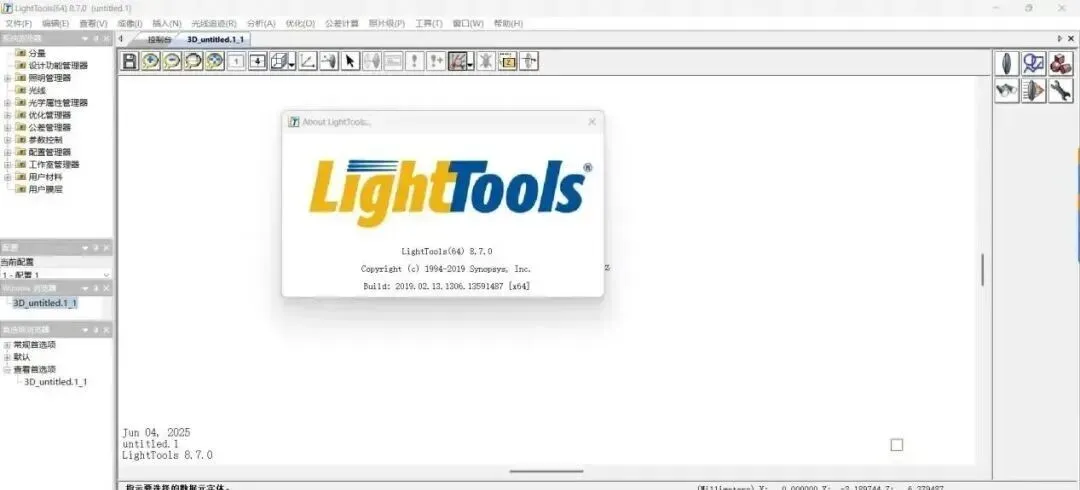Select the black arrow pointer tool

point(351,61)
